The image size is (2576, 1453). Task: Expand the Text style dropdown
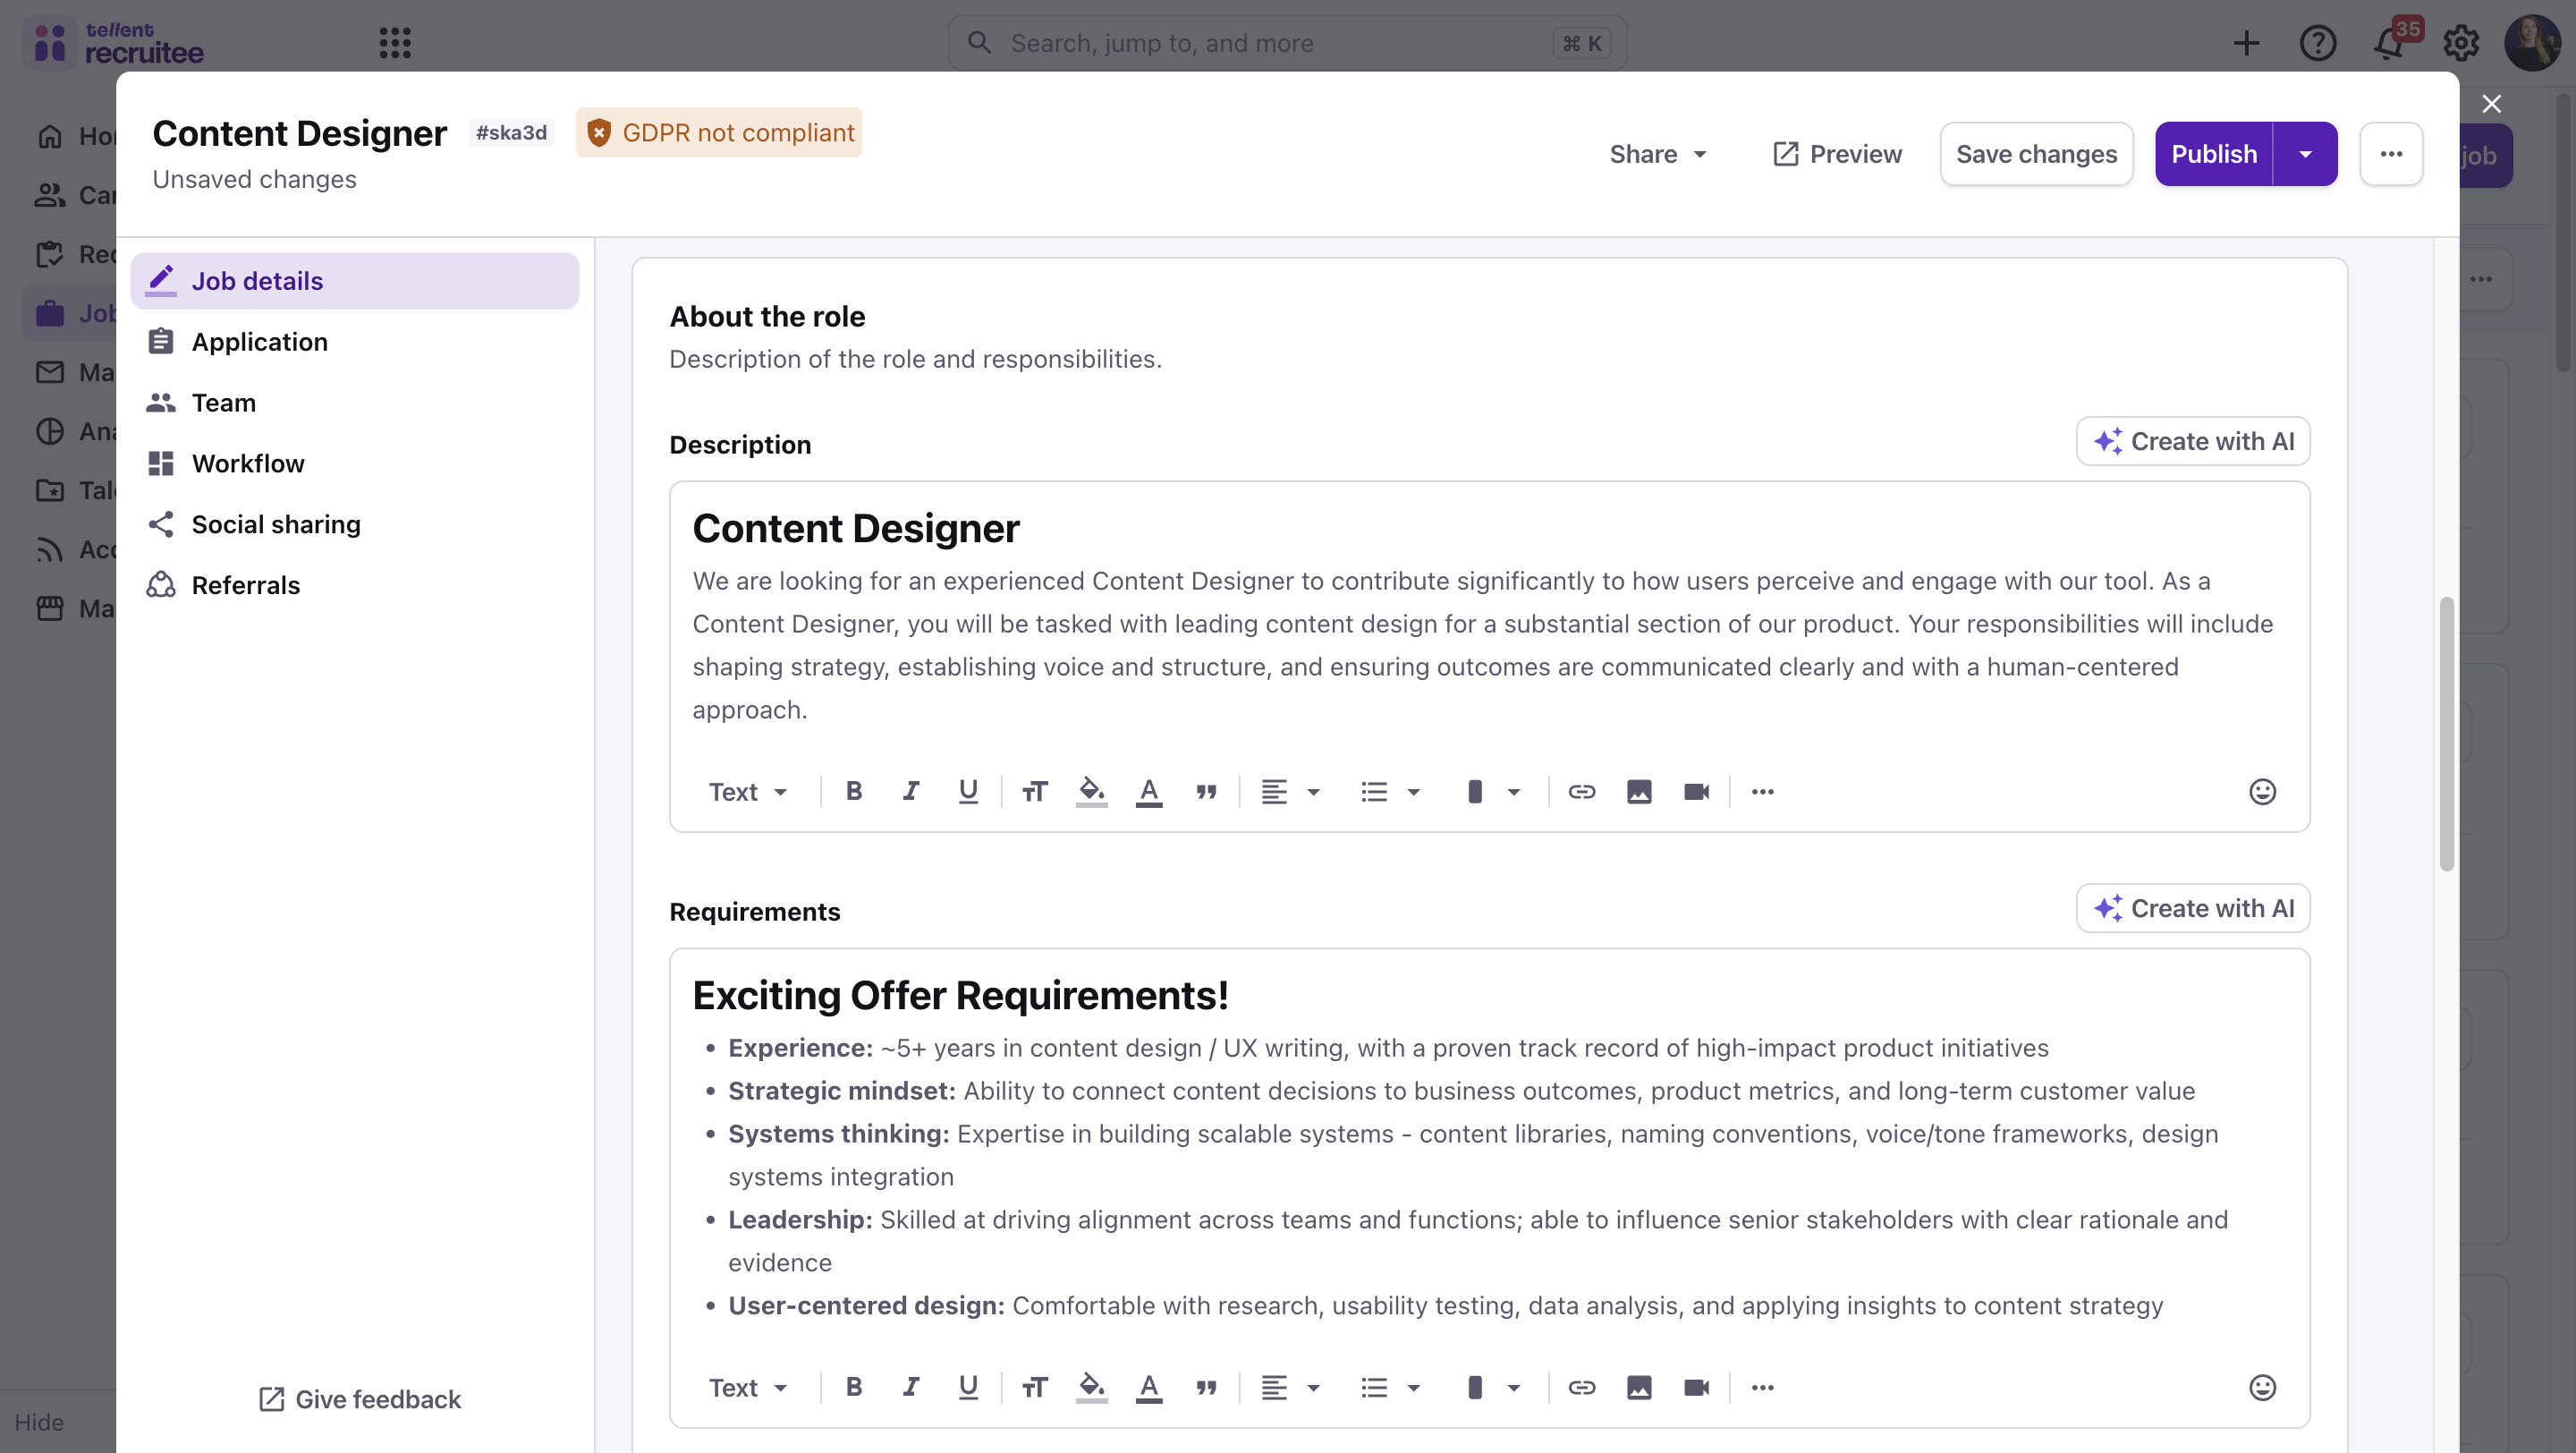tap(747, 791)
